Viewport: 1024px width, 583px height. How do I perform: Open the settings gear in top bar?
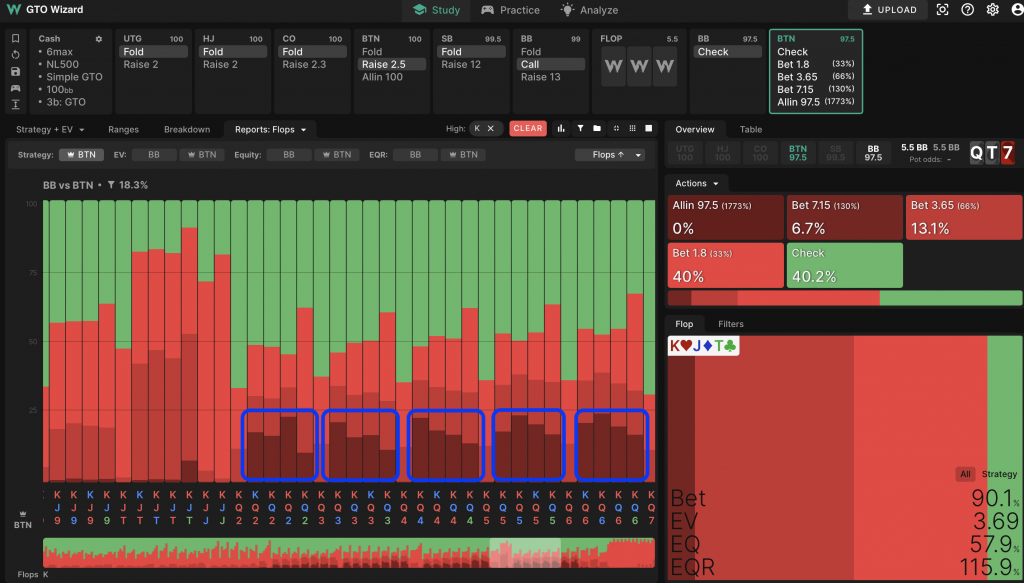pos(993,10)
